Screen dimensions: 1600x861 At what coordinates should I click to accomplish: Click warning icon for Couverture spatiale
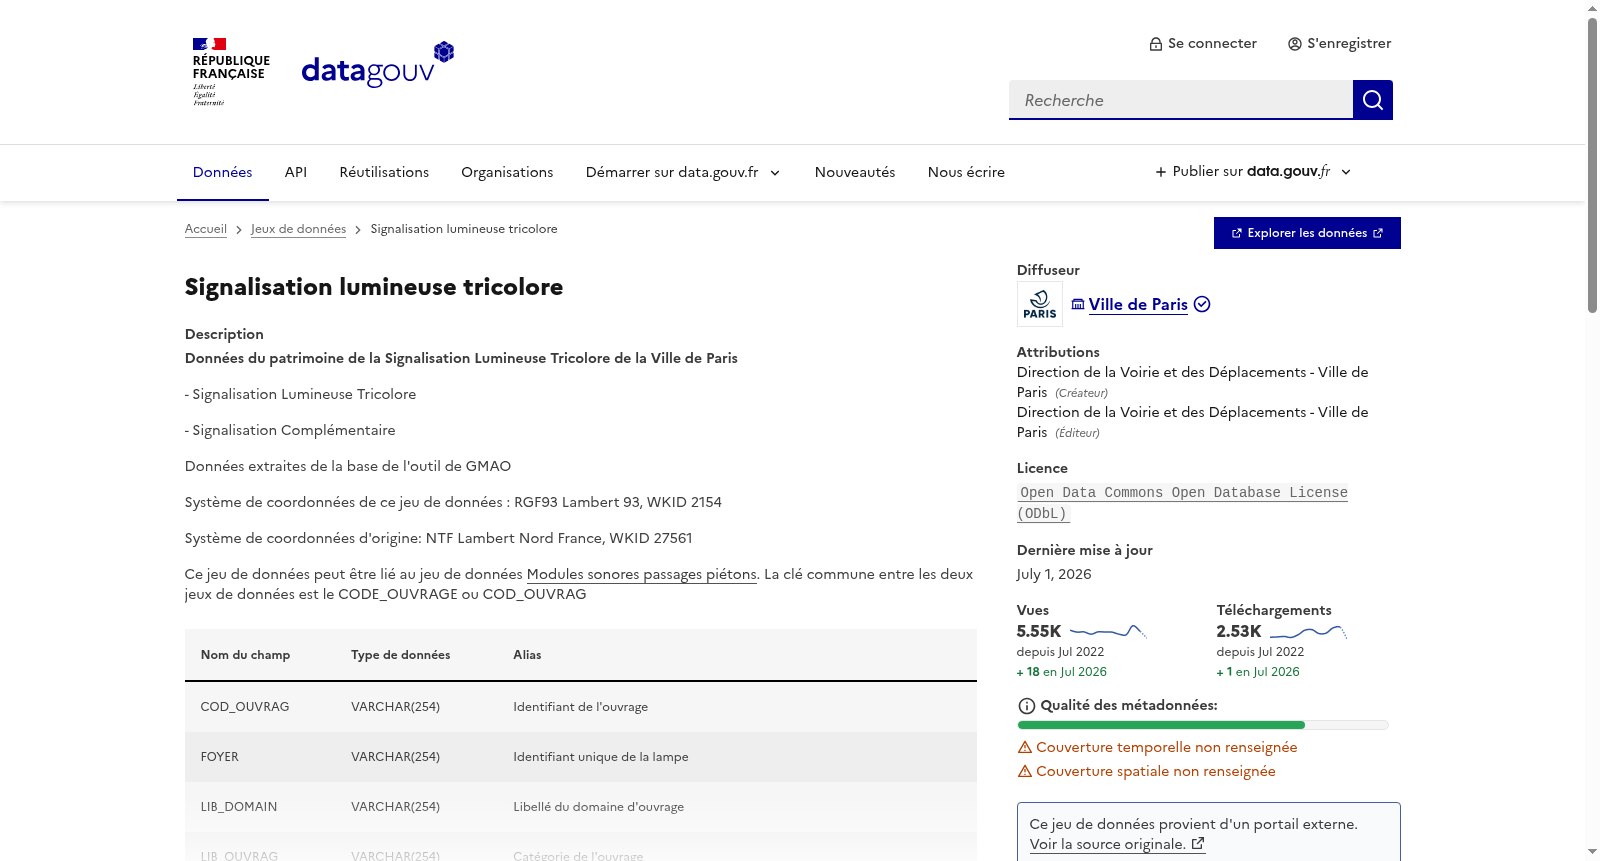pos(1025,771)
